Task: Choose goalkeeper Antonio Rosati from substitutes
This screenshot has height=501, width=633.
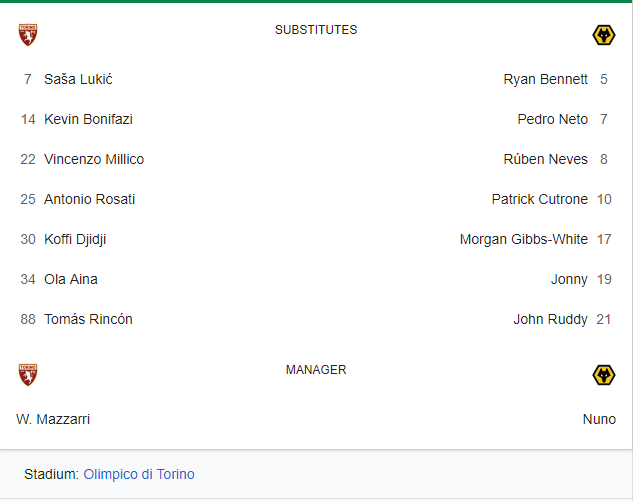Action: [x=90, y=199]
